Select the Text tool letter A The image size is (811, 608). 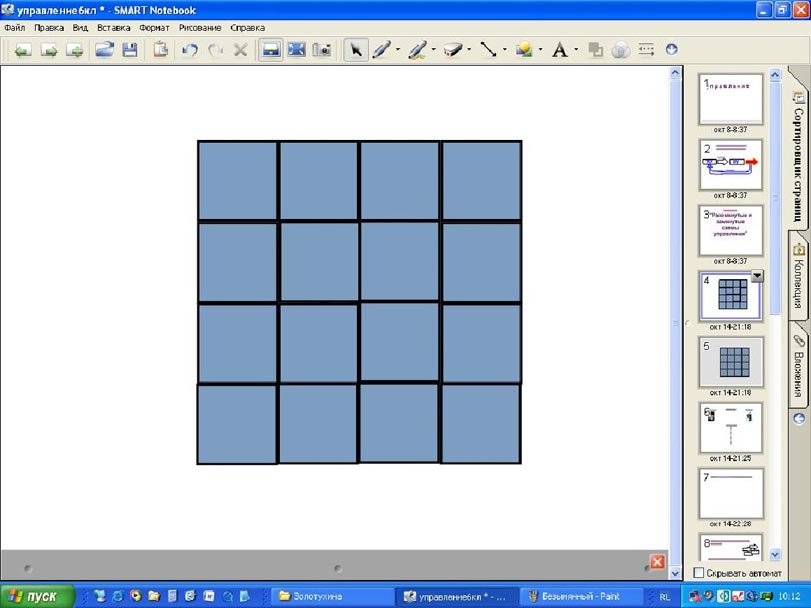tap(560, 49)
